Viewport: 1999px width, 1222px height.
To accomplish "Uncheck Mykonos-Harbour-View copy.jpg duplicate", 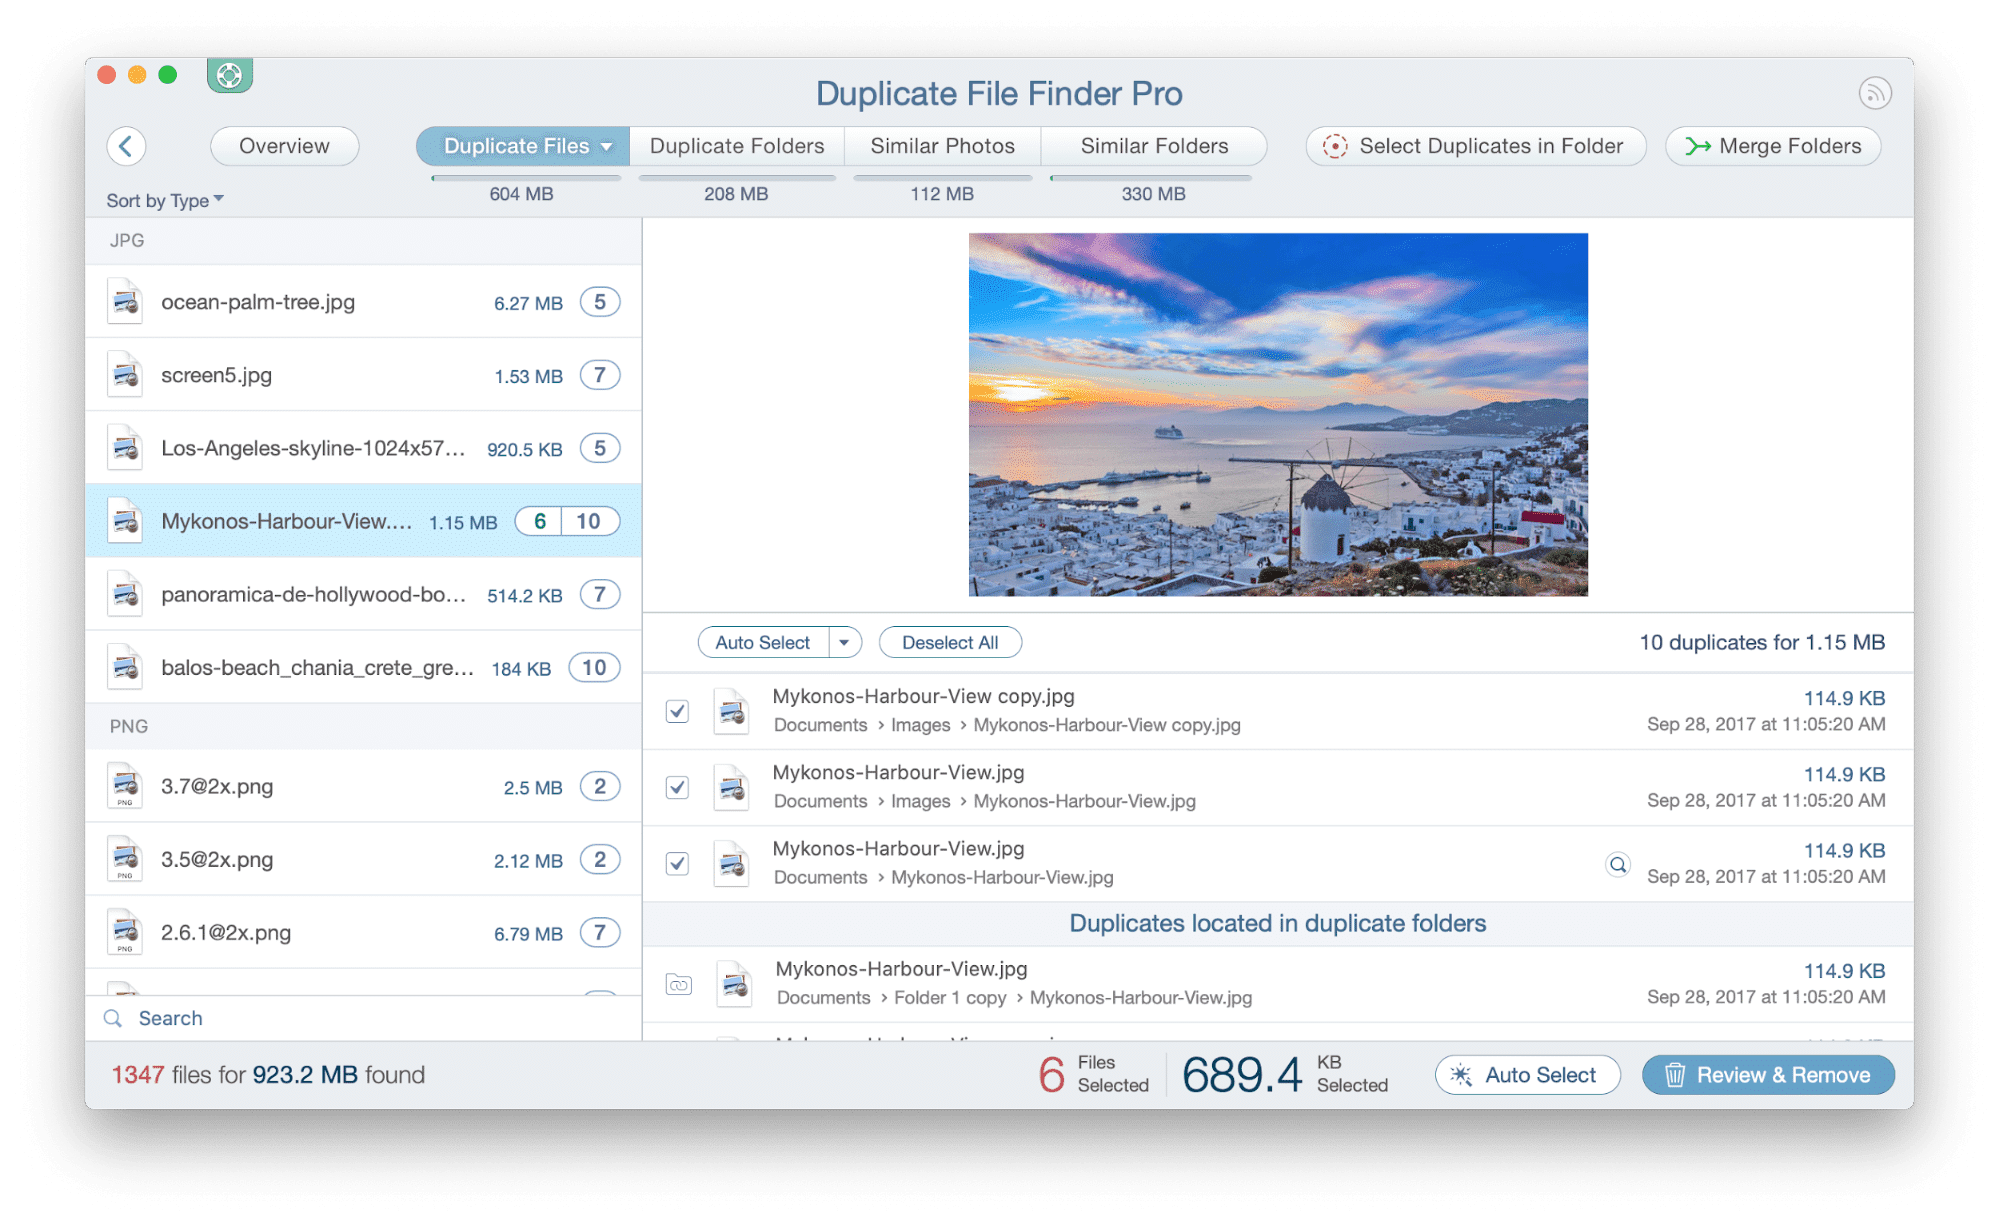I will 677,711.
